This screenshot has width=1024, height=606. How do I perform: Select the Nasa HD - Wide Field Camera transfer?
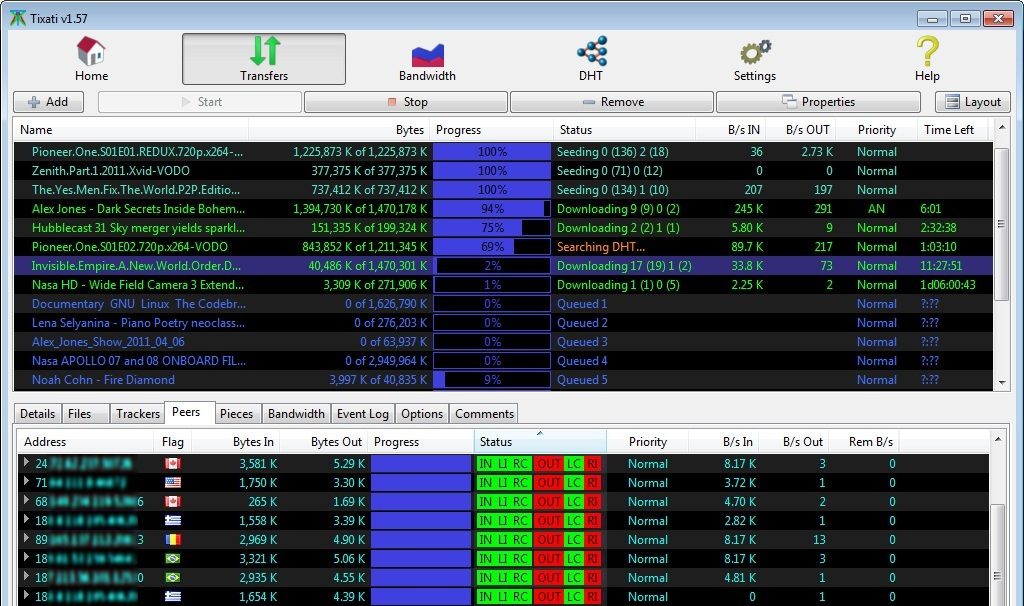click(503, 285)
